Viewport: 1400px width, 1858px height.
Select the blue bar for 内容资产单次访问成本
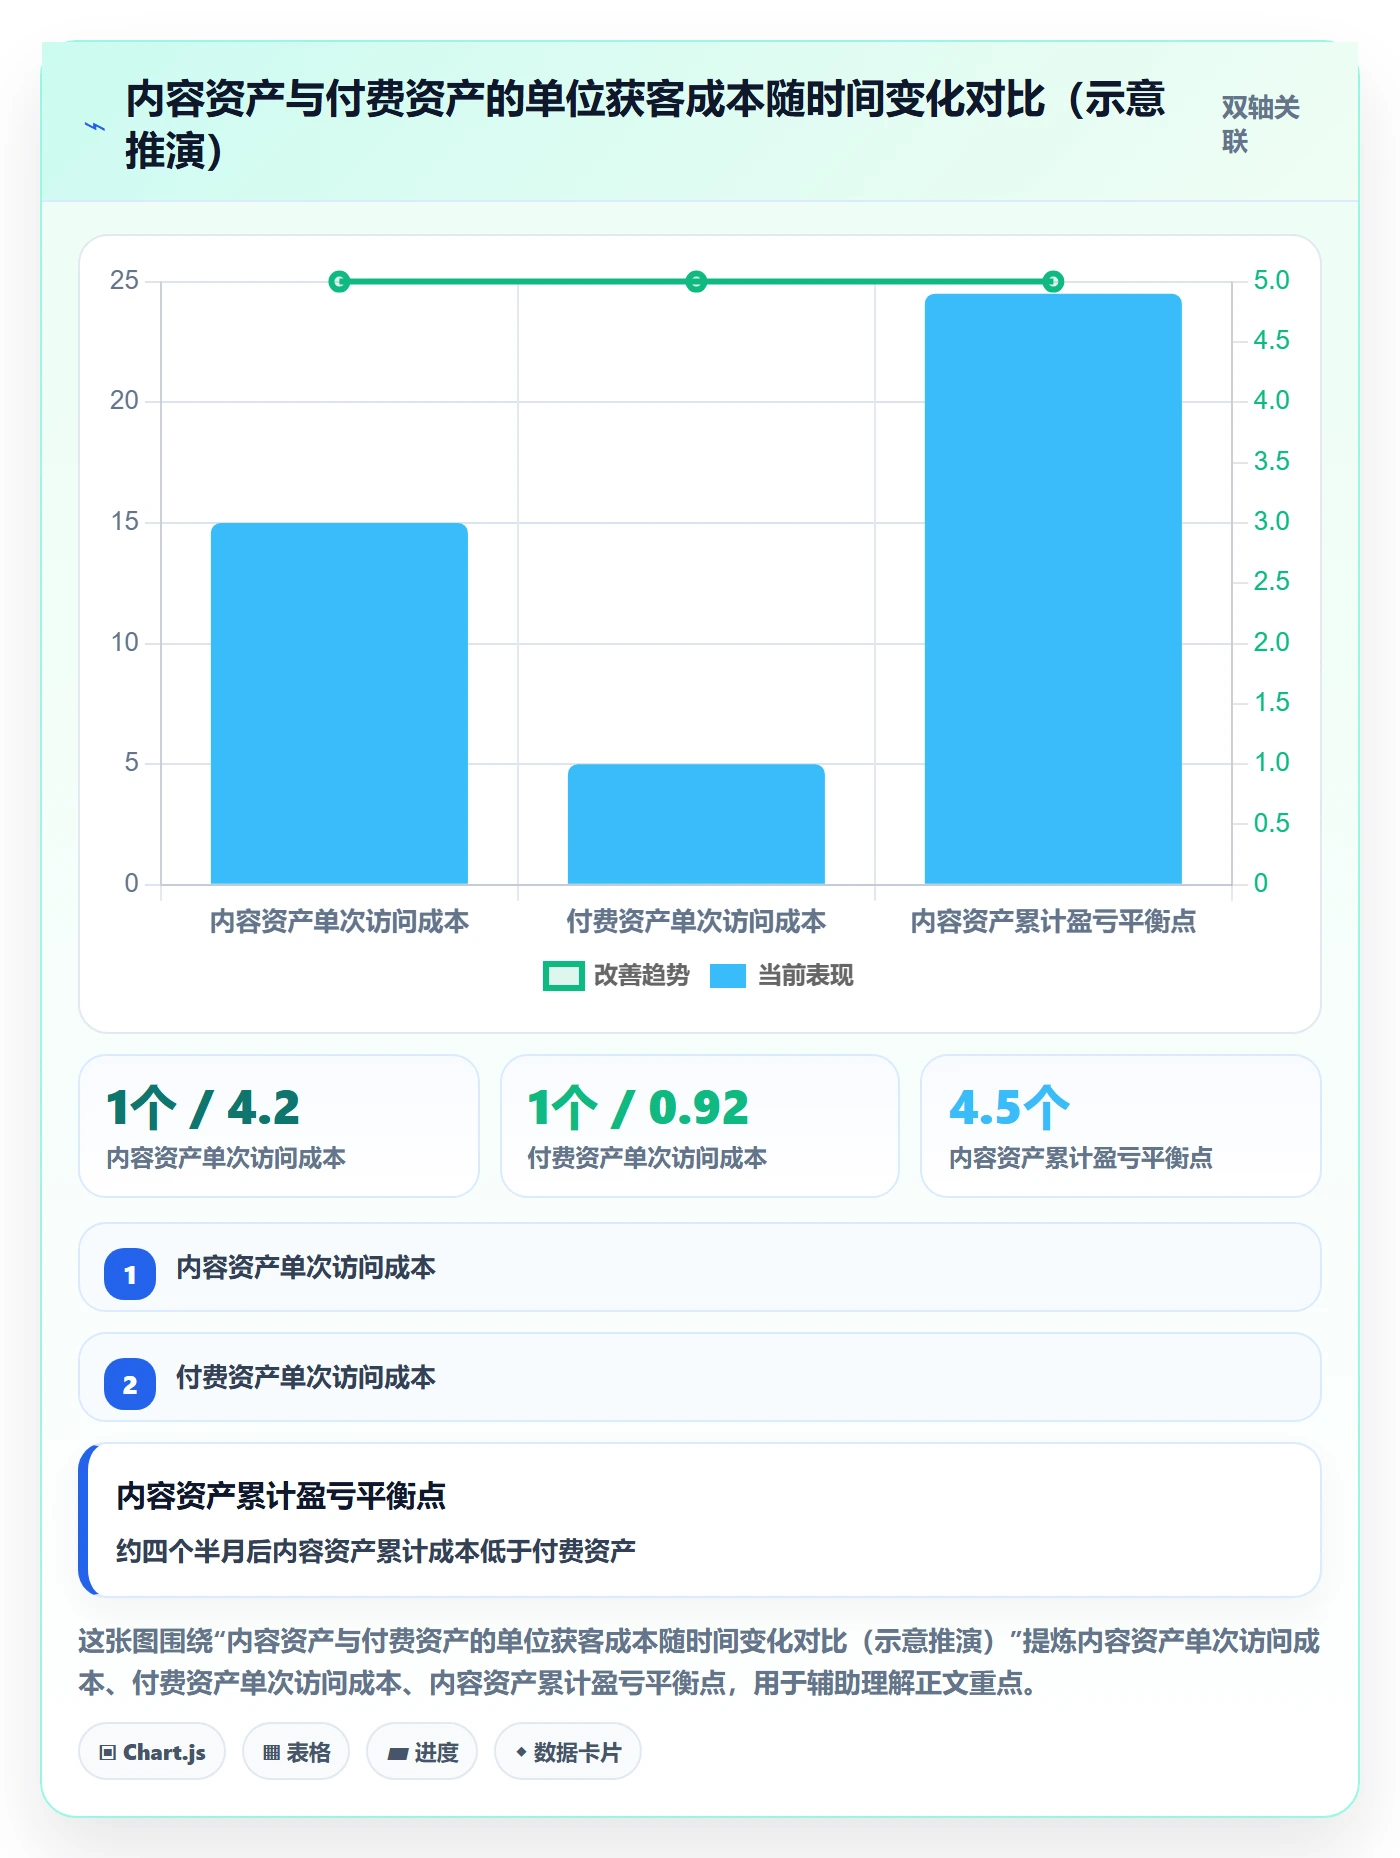339,703
